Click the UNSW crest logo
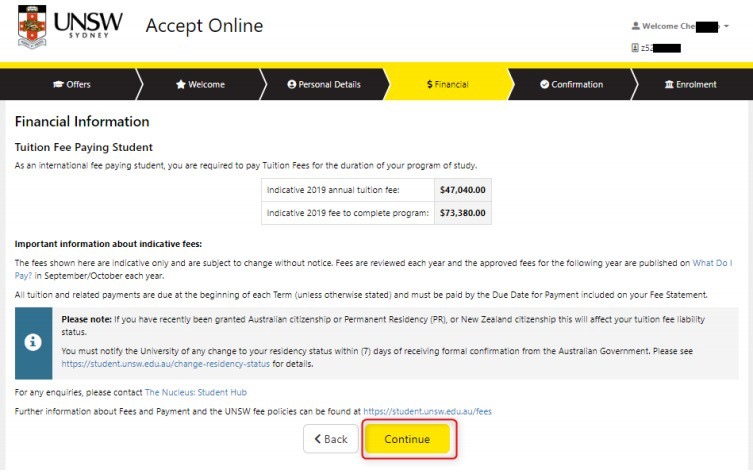 (32, 27)
